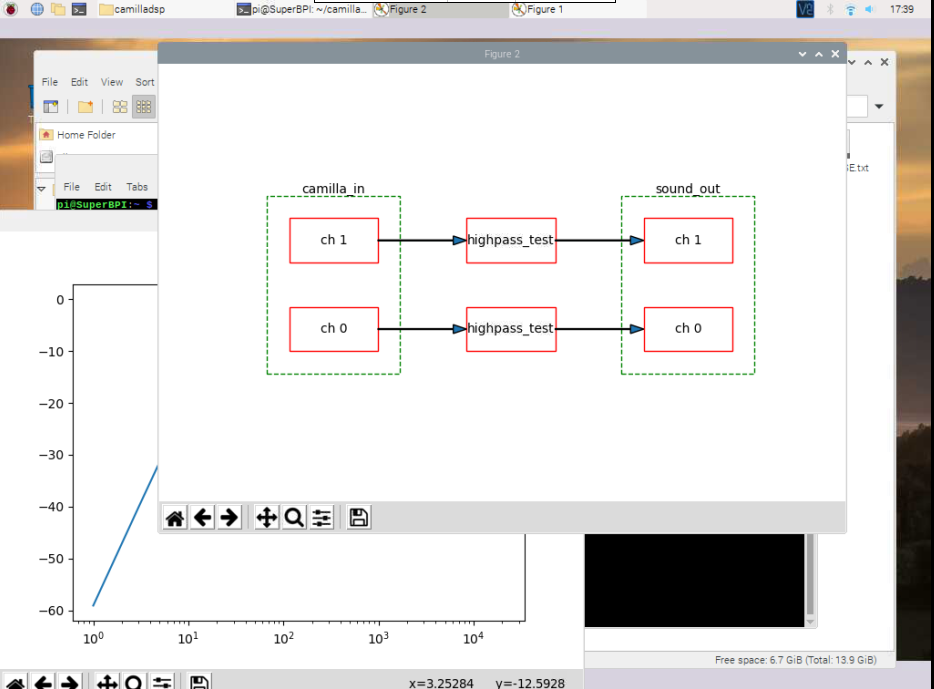
Task: Select Figure 1 Zoom tool
Action: tap(134, 682)
